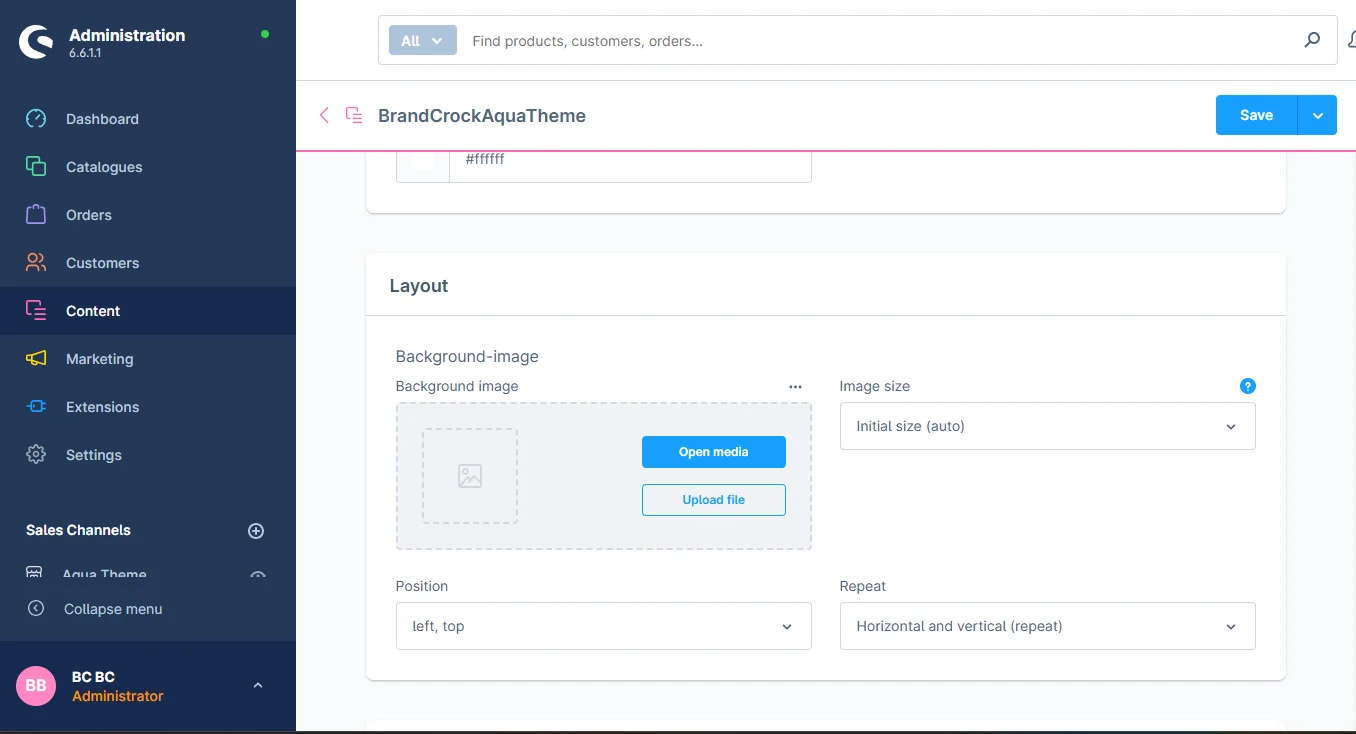Expand the Image size dropdown
The height and width of the screenshot is (734, 1356).
pyautogui.click(x=1047, y=426)
